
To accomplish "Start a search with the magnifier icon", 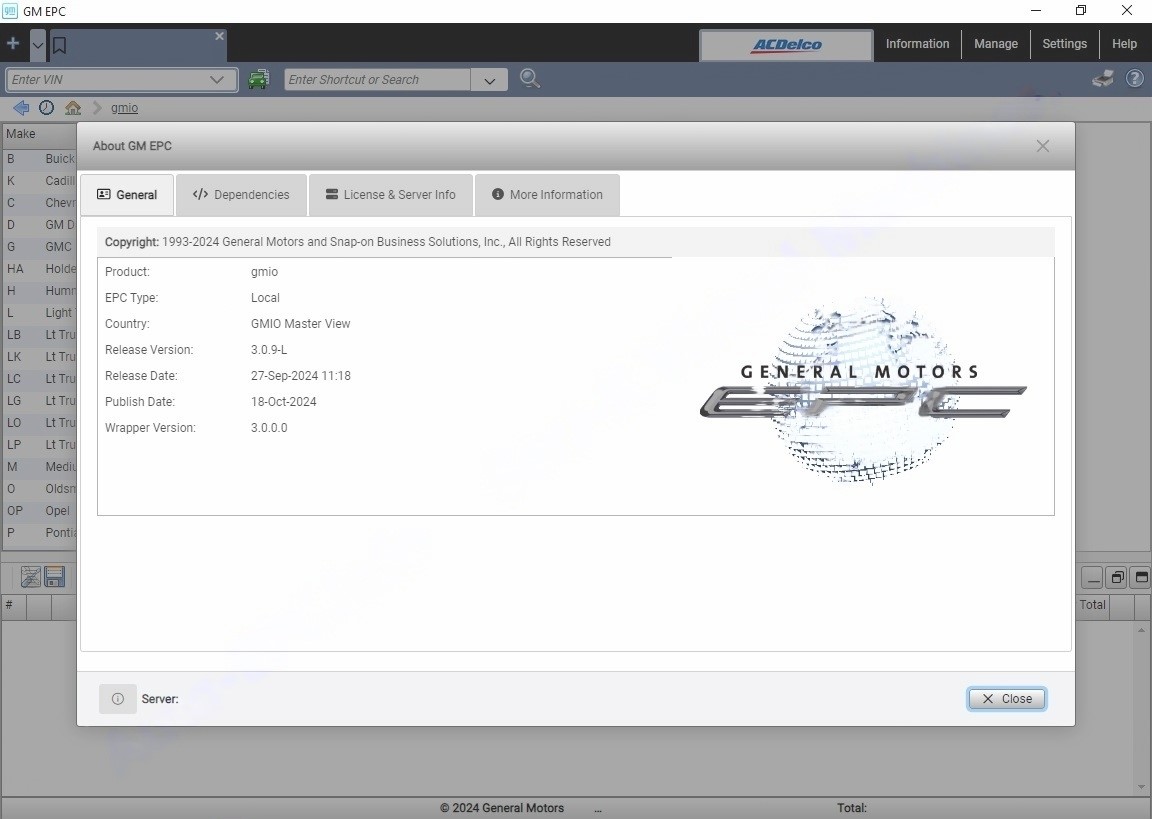I will [x=530, y=78].
